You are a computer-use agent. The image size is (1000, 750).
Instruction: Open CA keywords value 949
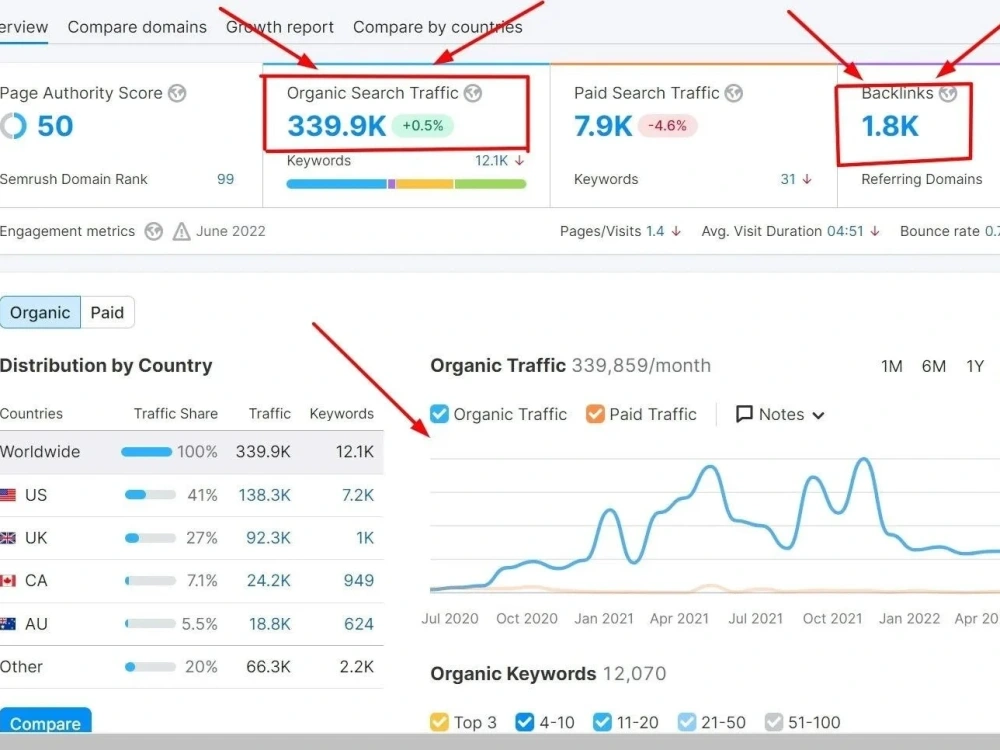358,580
